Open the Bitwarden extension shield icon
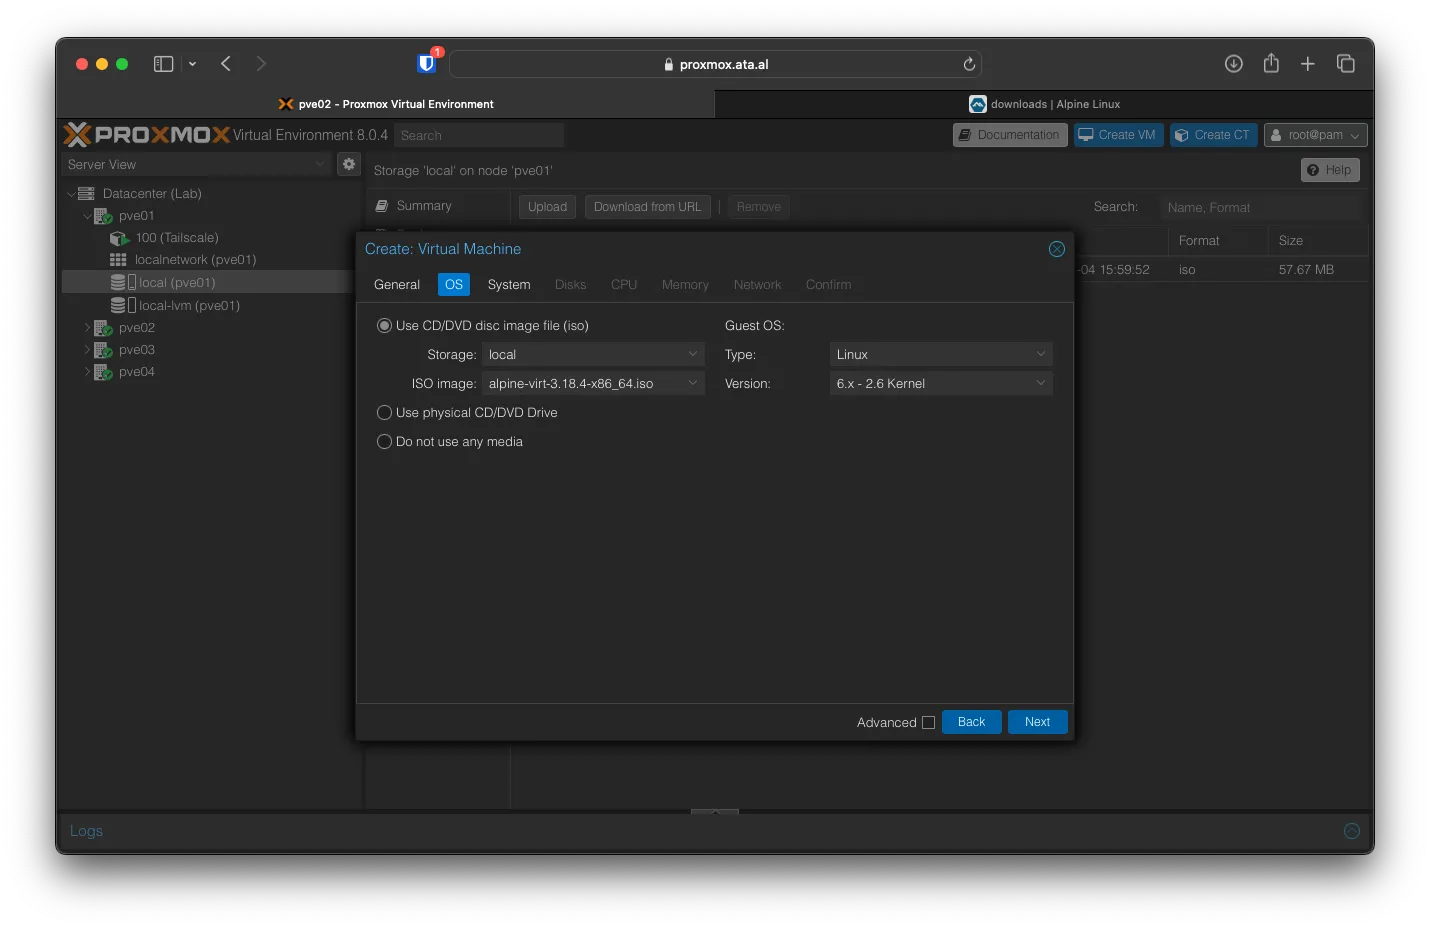 427,63
